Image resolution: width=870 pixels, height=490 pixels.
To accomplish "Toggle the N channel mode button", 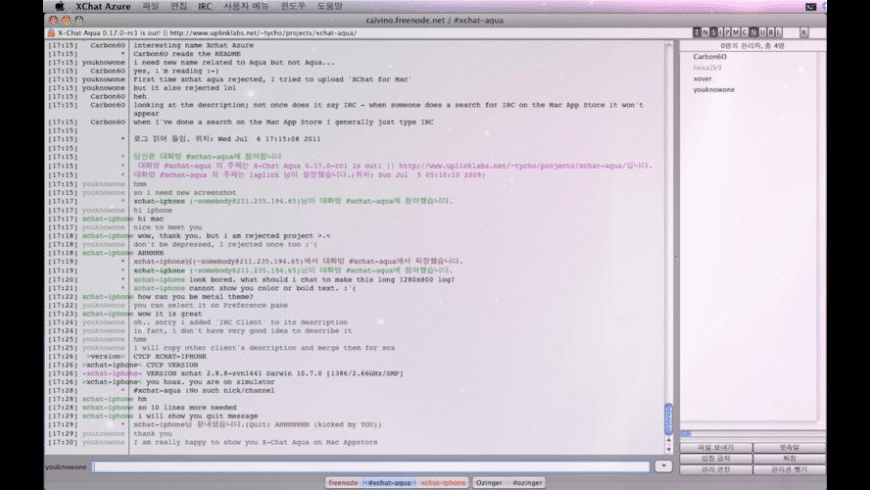I will click(705, 33).
